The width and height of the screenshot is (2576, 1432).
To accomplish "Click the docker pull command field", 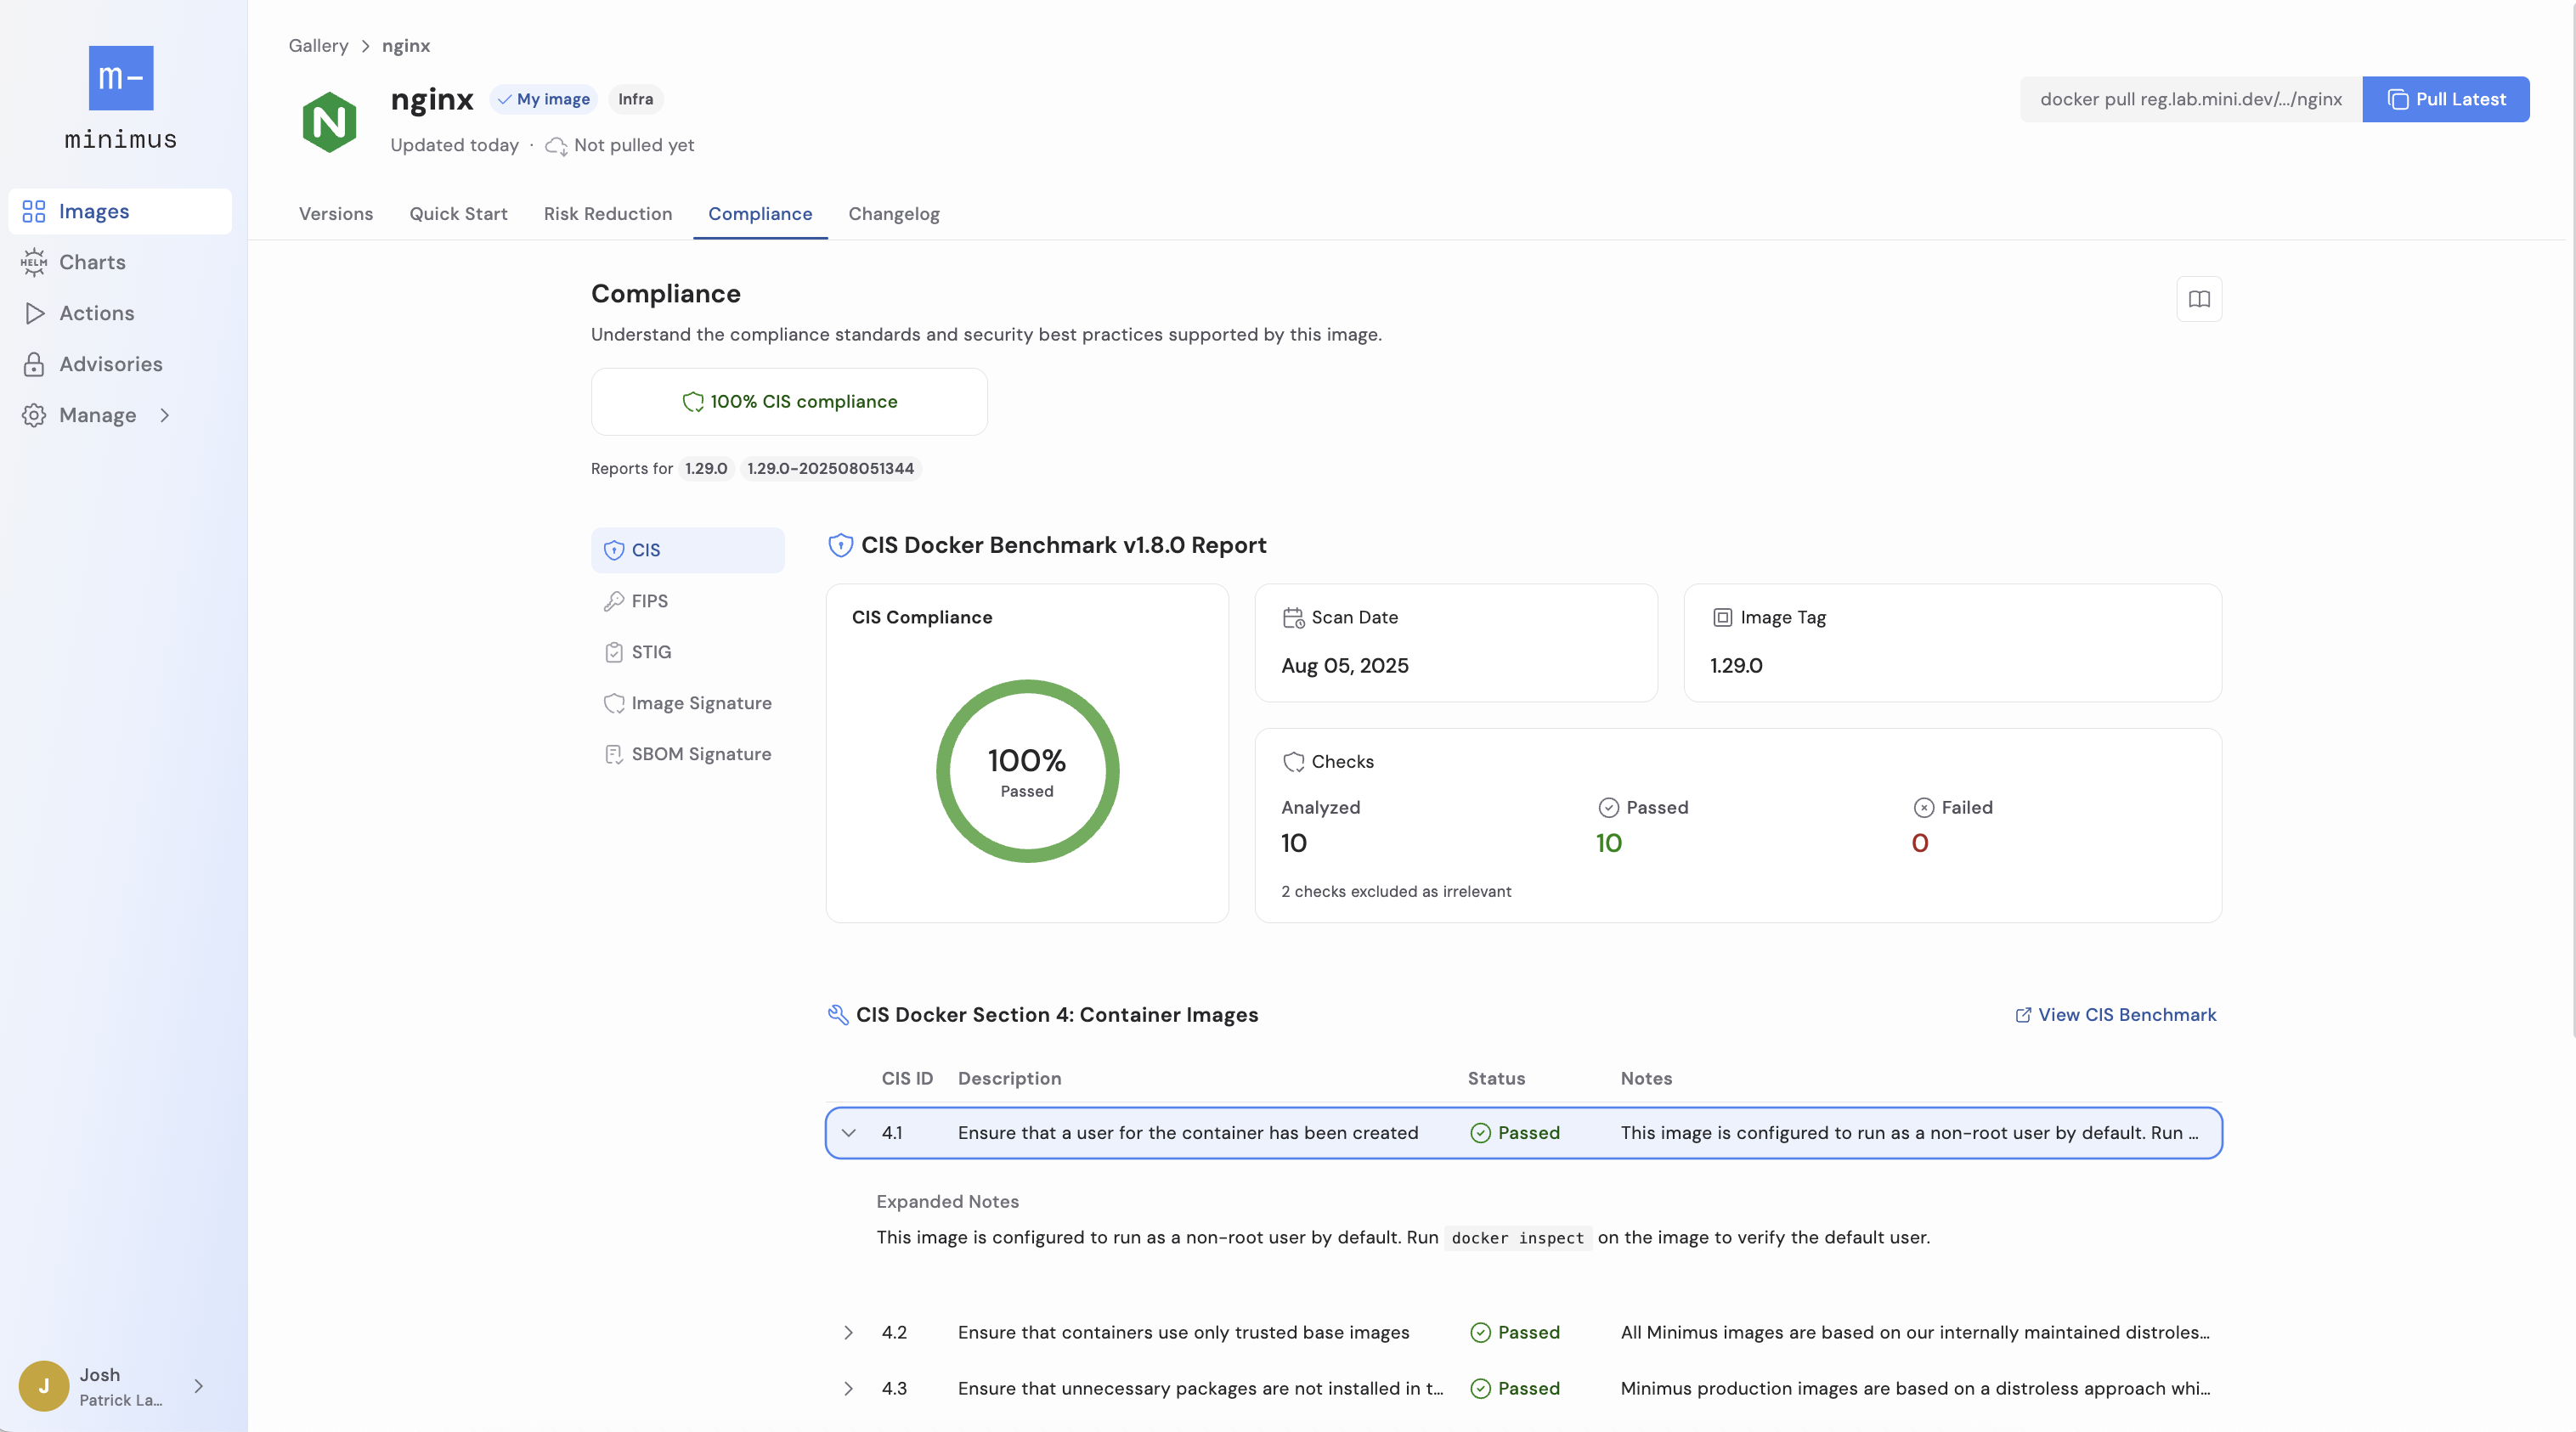I will [2191, 99].
